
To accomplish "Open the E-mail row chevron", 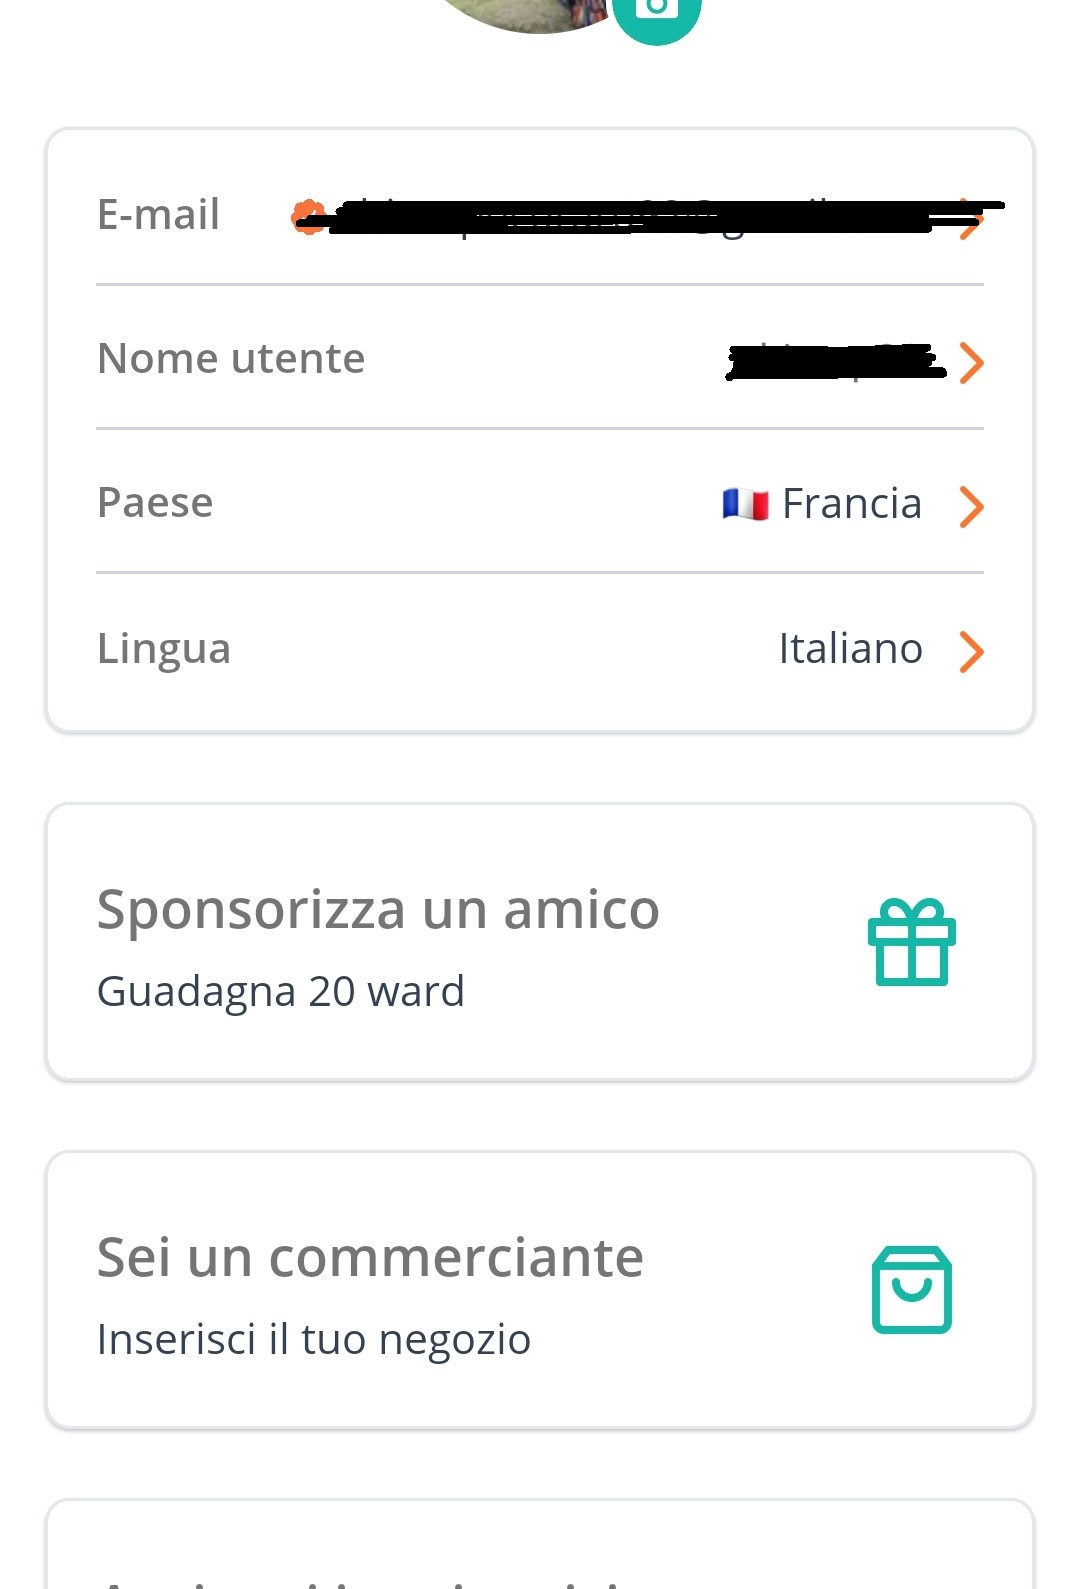I will tap(970, 219).
